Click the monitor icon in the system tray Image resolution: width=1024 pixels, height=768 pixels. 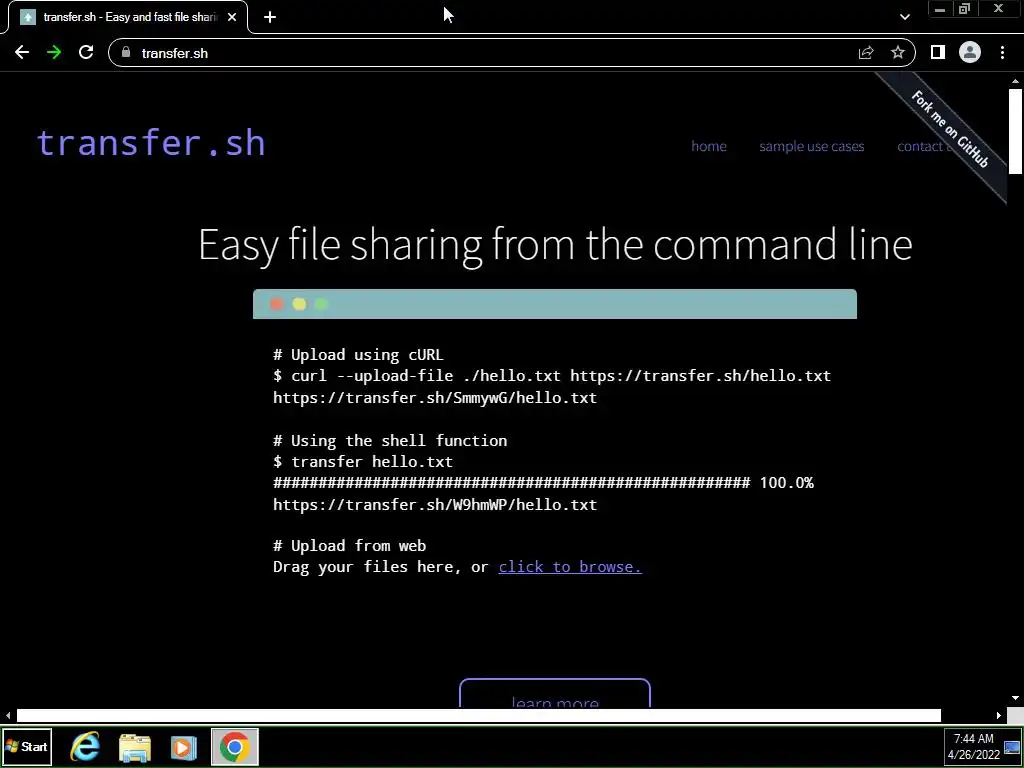pyautogui.click(x=1012, y=747)
